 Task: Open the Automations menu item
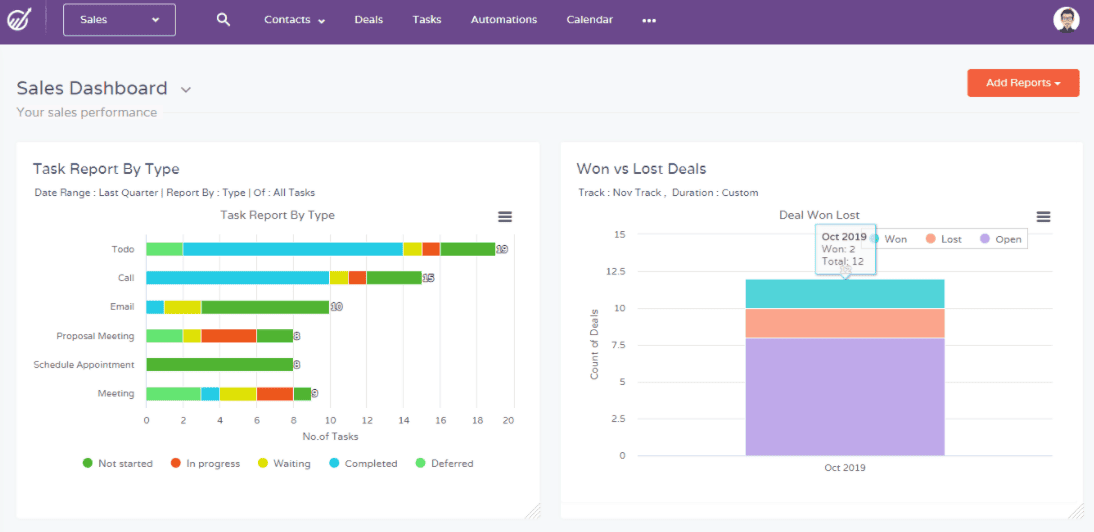coord(503,20)
